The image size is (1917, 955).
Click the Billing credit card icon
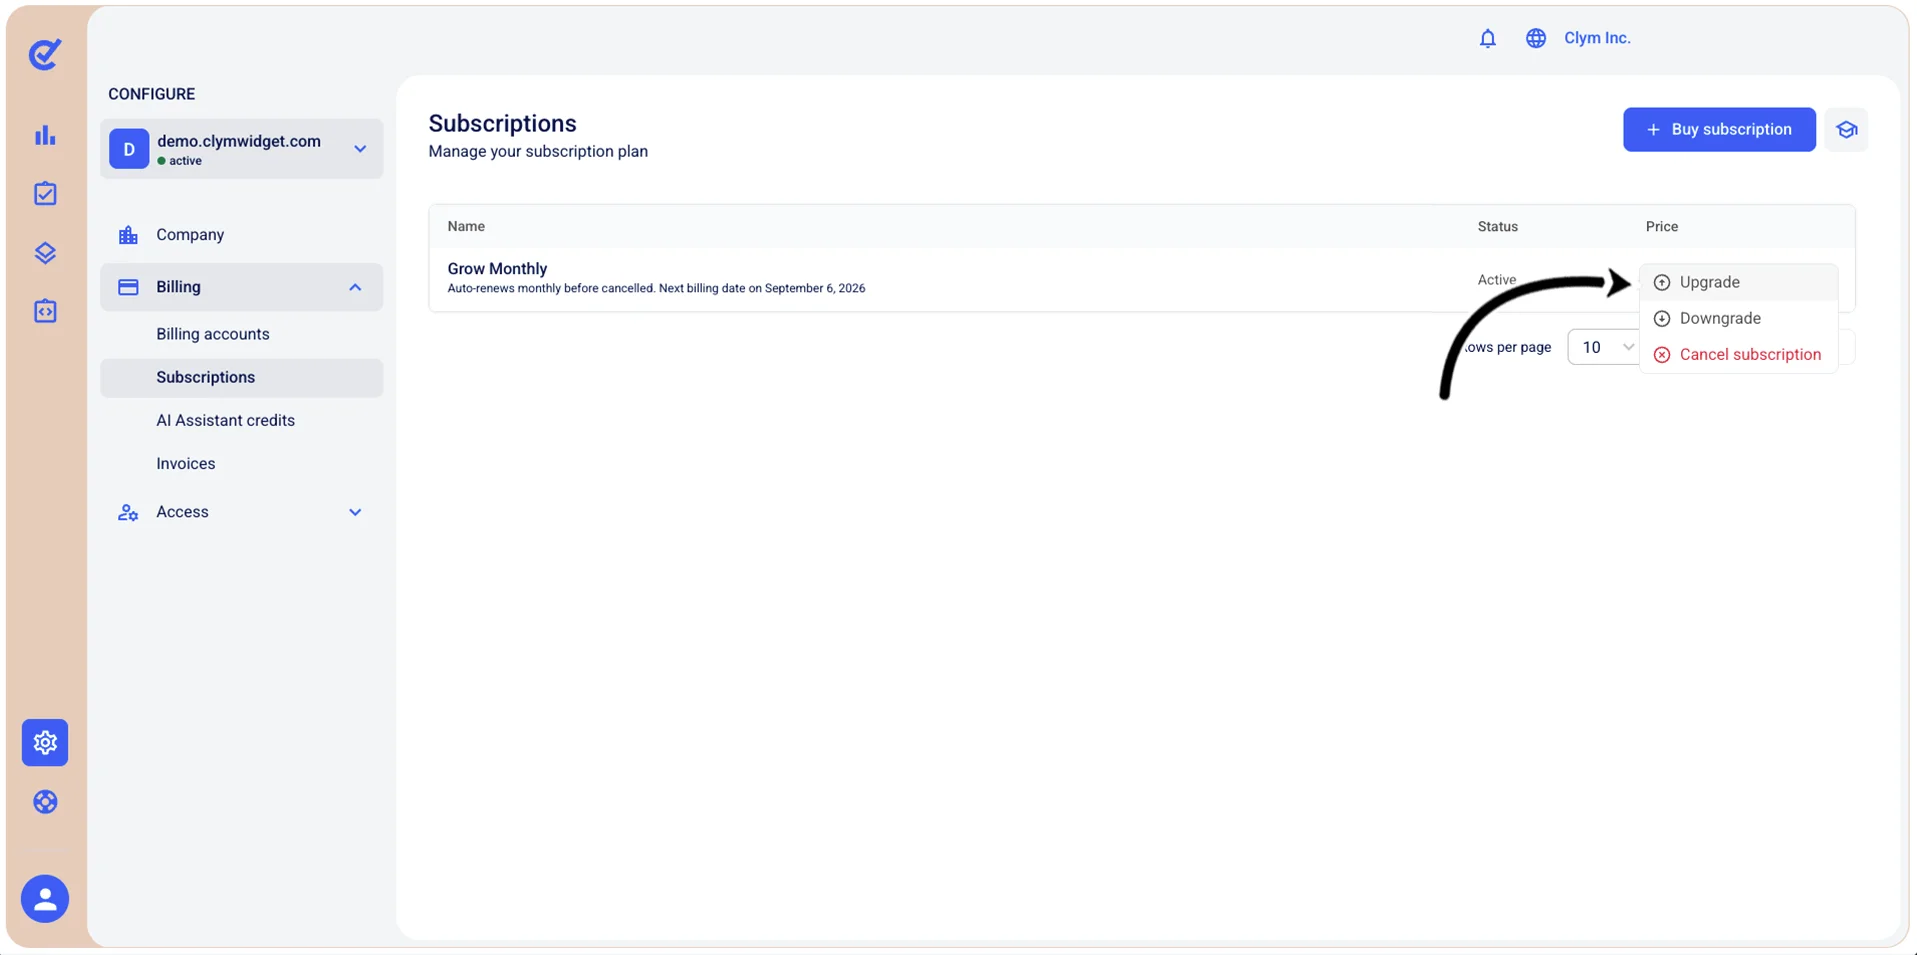pos(128,287)
